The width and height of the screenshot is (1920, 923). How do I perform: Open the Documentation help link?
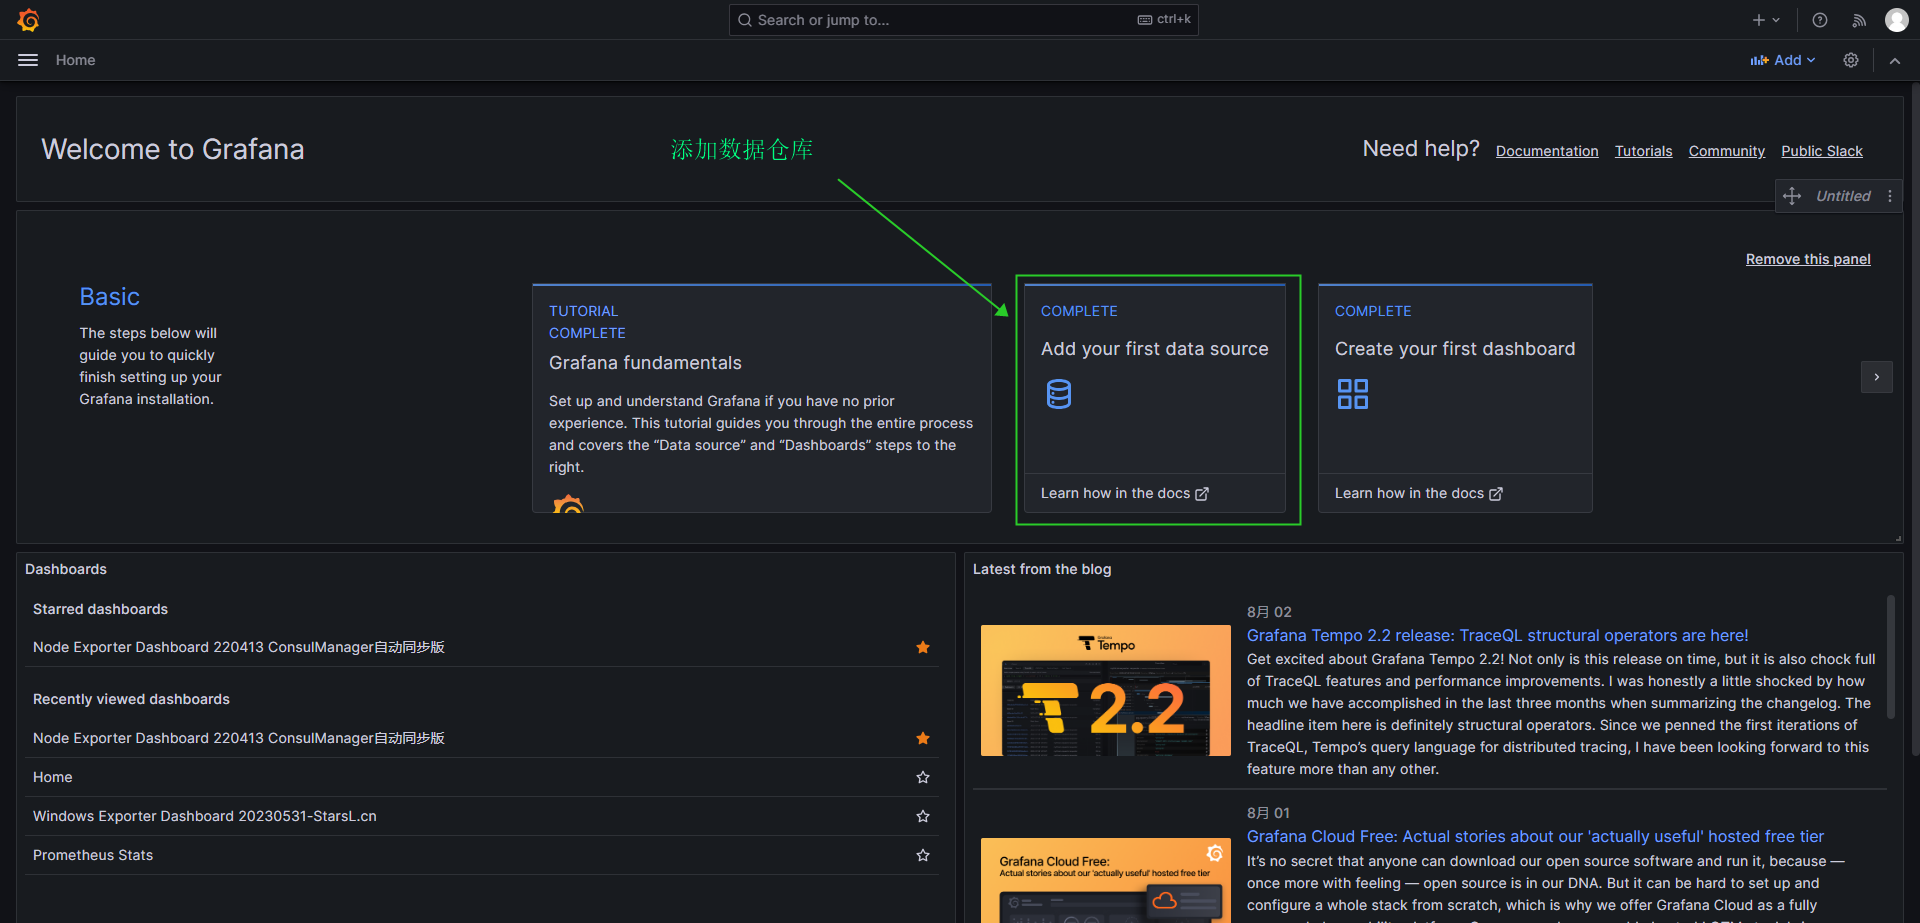click(x=1546, y=151)
